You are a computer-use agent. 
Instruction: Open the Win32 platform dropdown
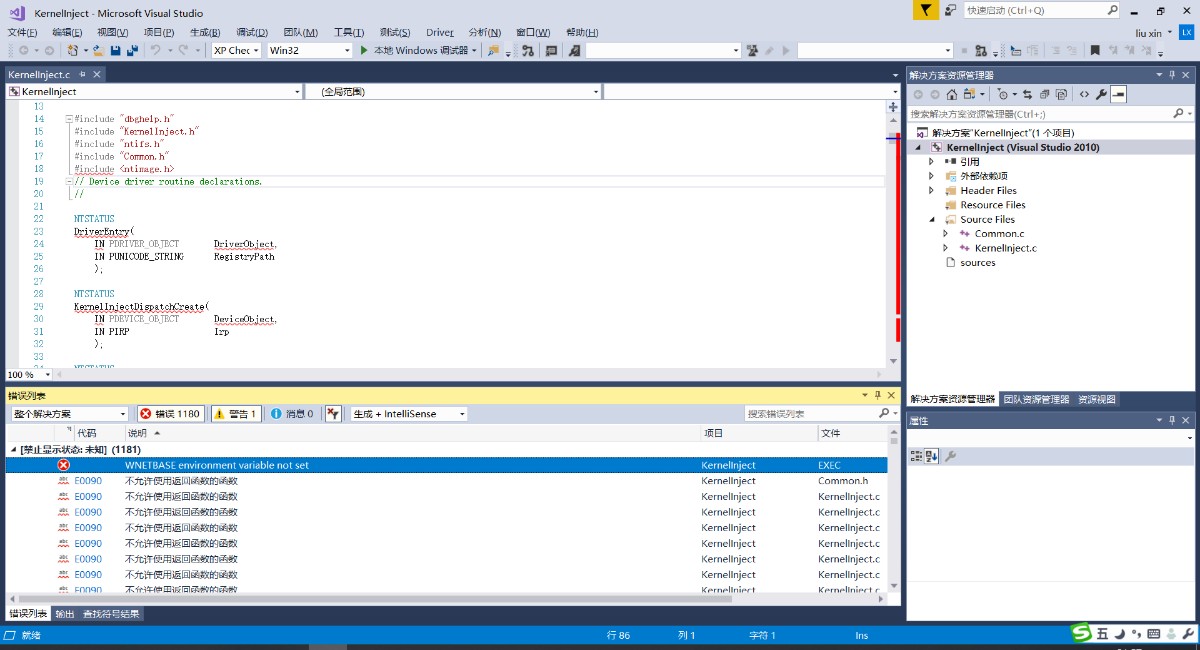pyautogui.click(x=310, y=50)
